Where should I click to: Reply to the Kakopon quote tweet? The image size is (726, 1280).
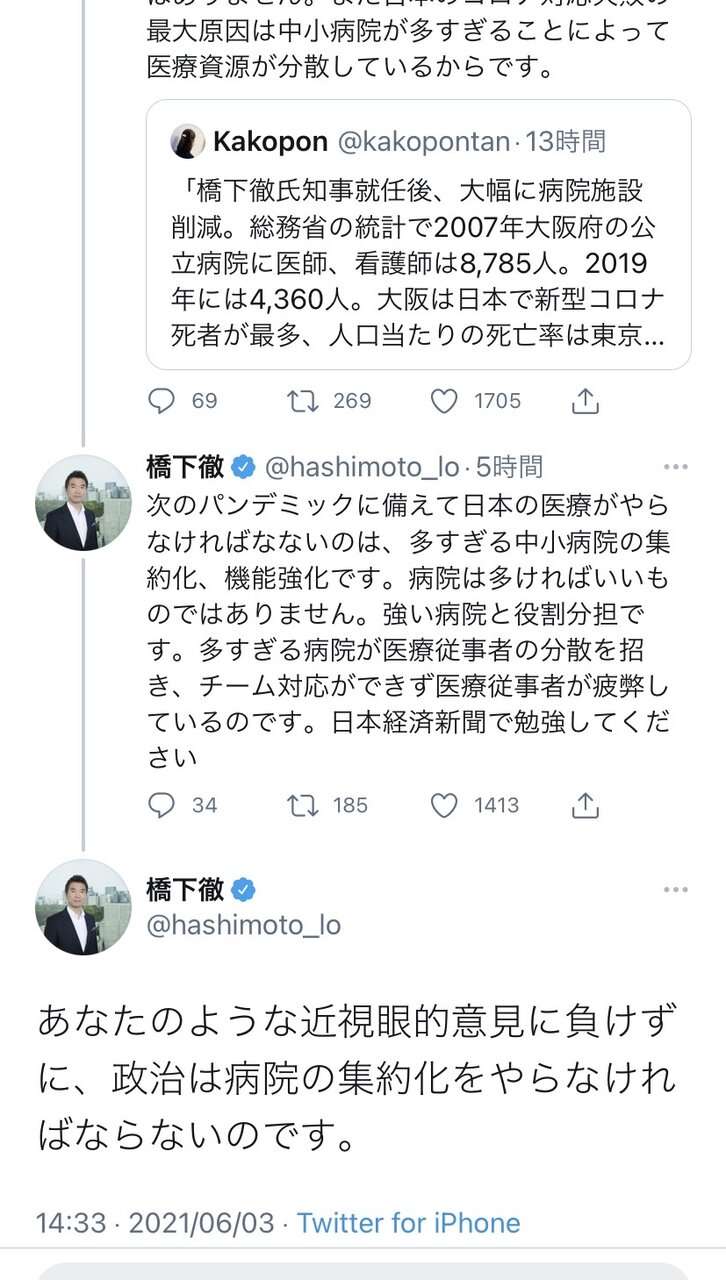click(x=162, y=401)
